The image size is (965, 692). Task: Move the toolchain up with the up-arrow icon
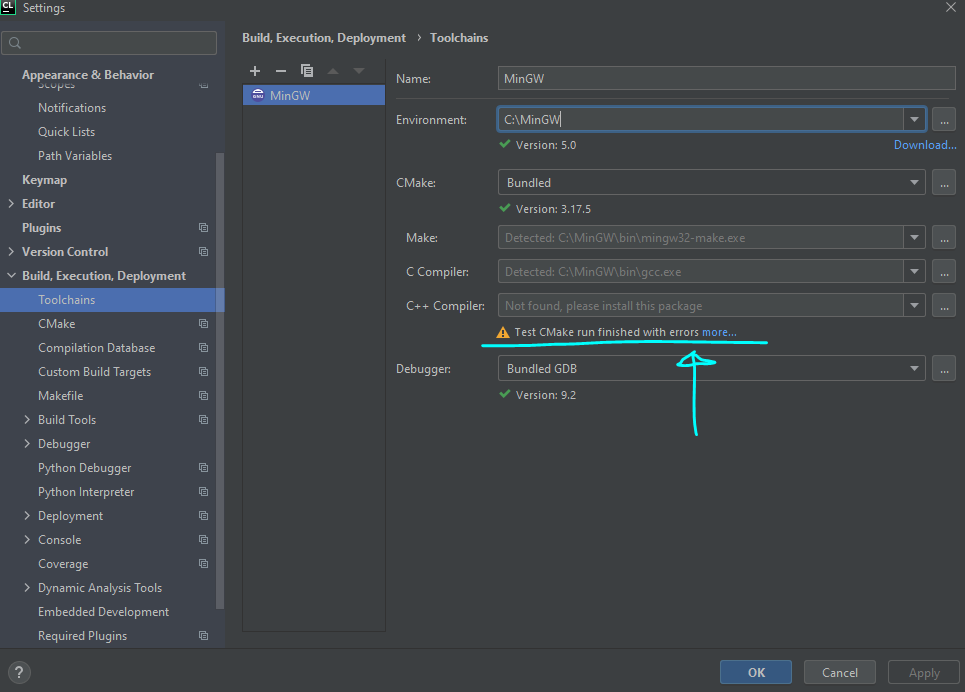point(333,71)
